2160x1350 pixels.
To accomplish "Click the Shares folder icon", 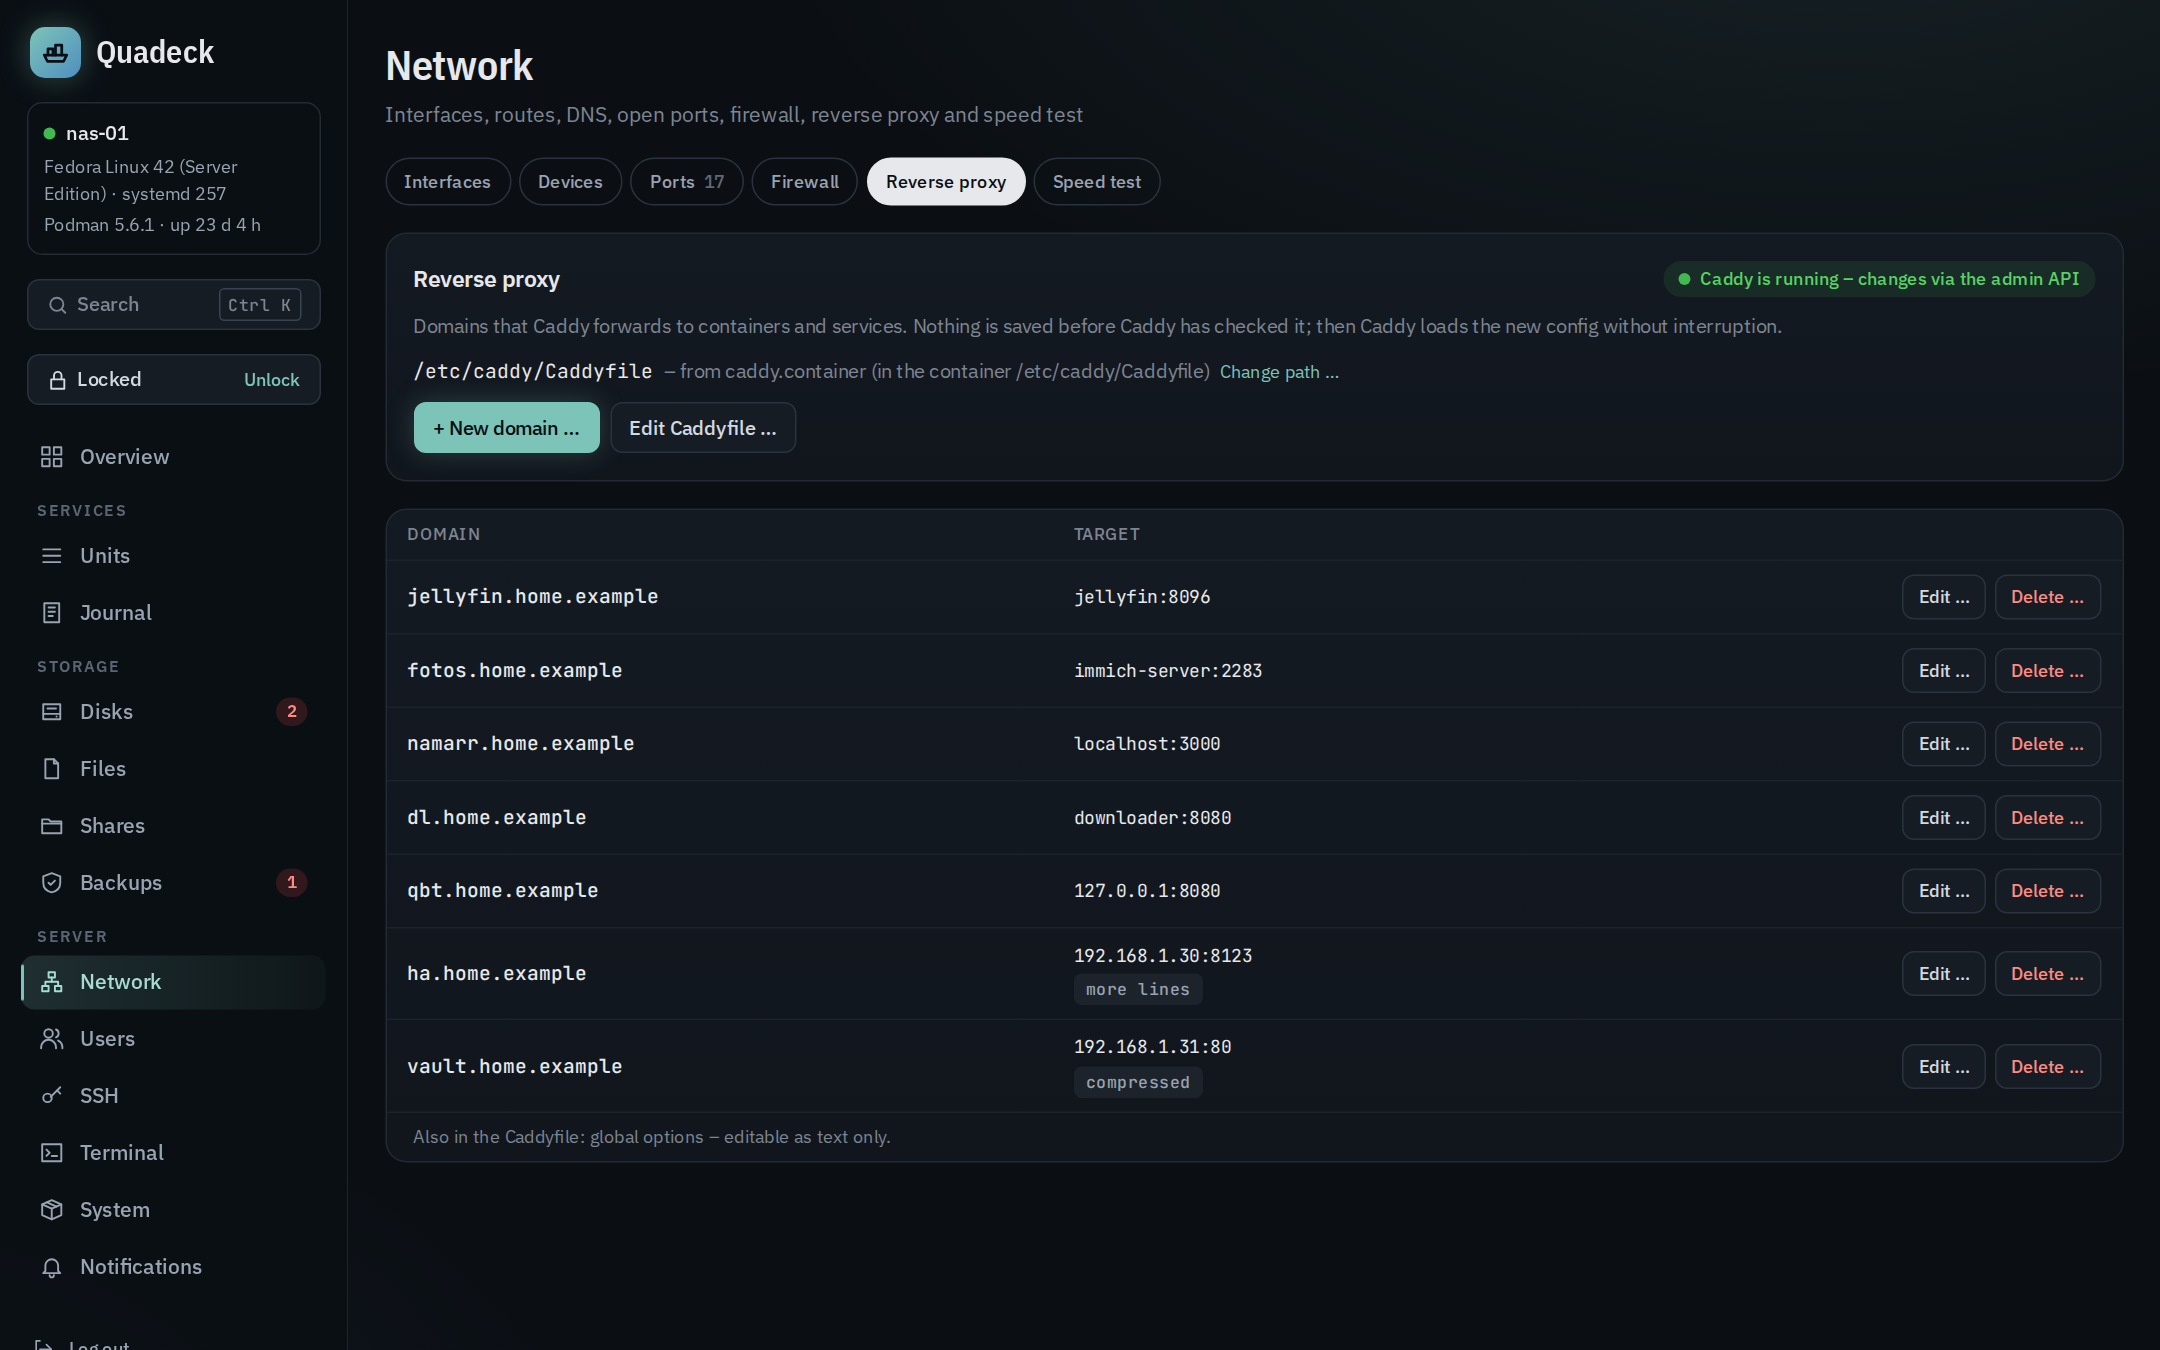I will (52, 826).
